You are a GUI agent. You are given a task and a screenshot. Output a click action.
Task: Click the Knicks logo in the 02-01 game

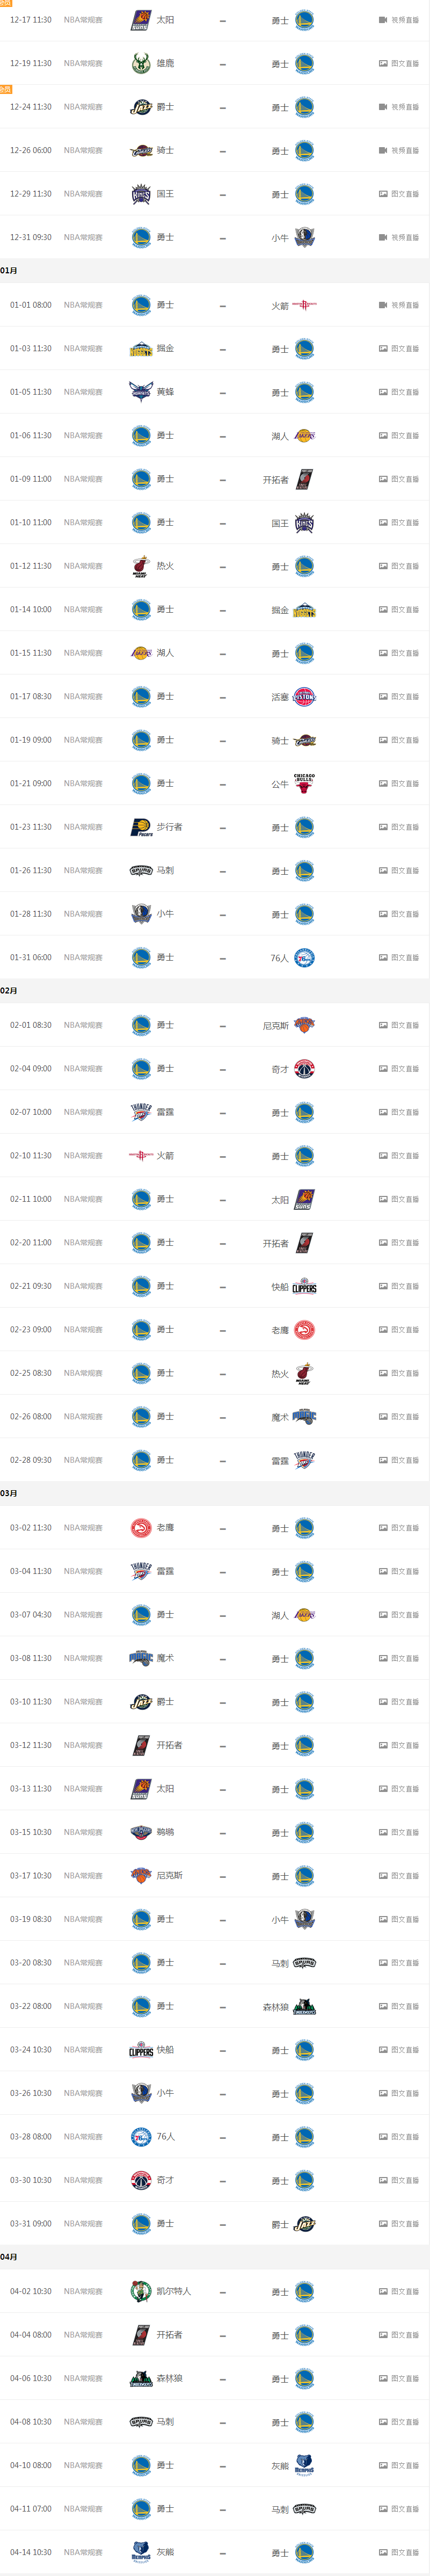click(304, 1025)
